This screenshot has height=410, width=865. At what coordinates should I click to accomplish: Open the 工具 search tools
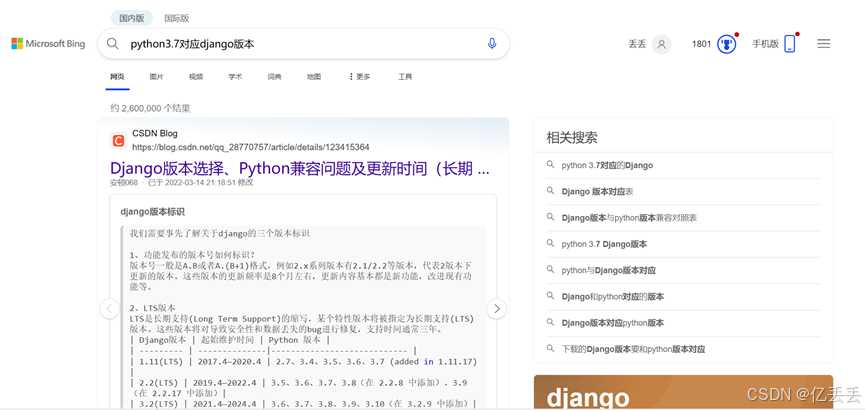[405, 77]
